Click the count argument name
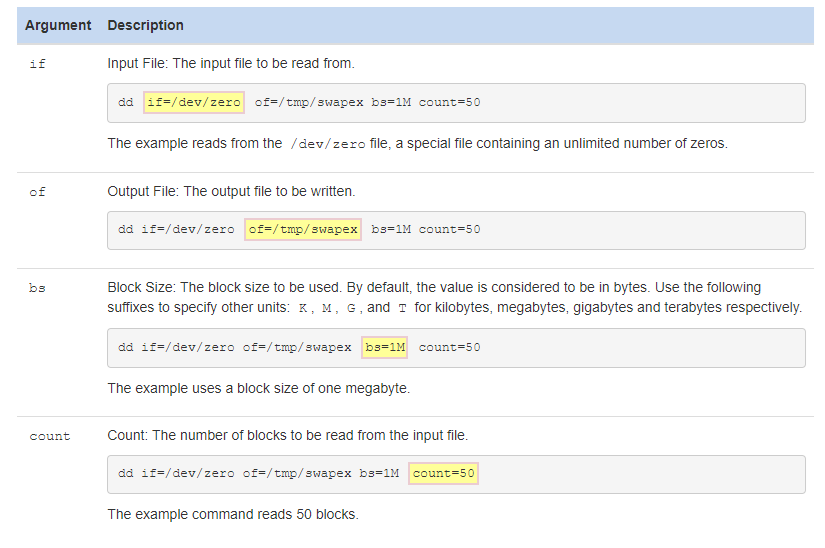This screenshot has width=825, height=548. (x=50, y=436)
